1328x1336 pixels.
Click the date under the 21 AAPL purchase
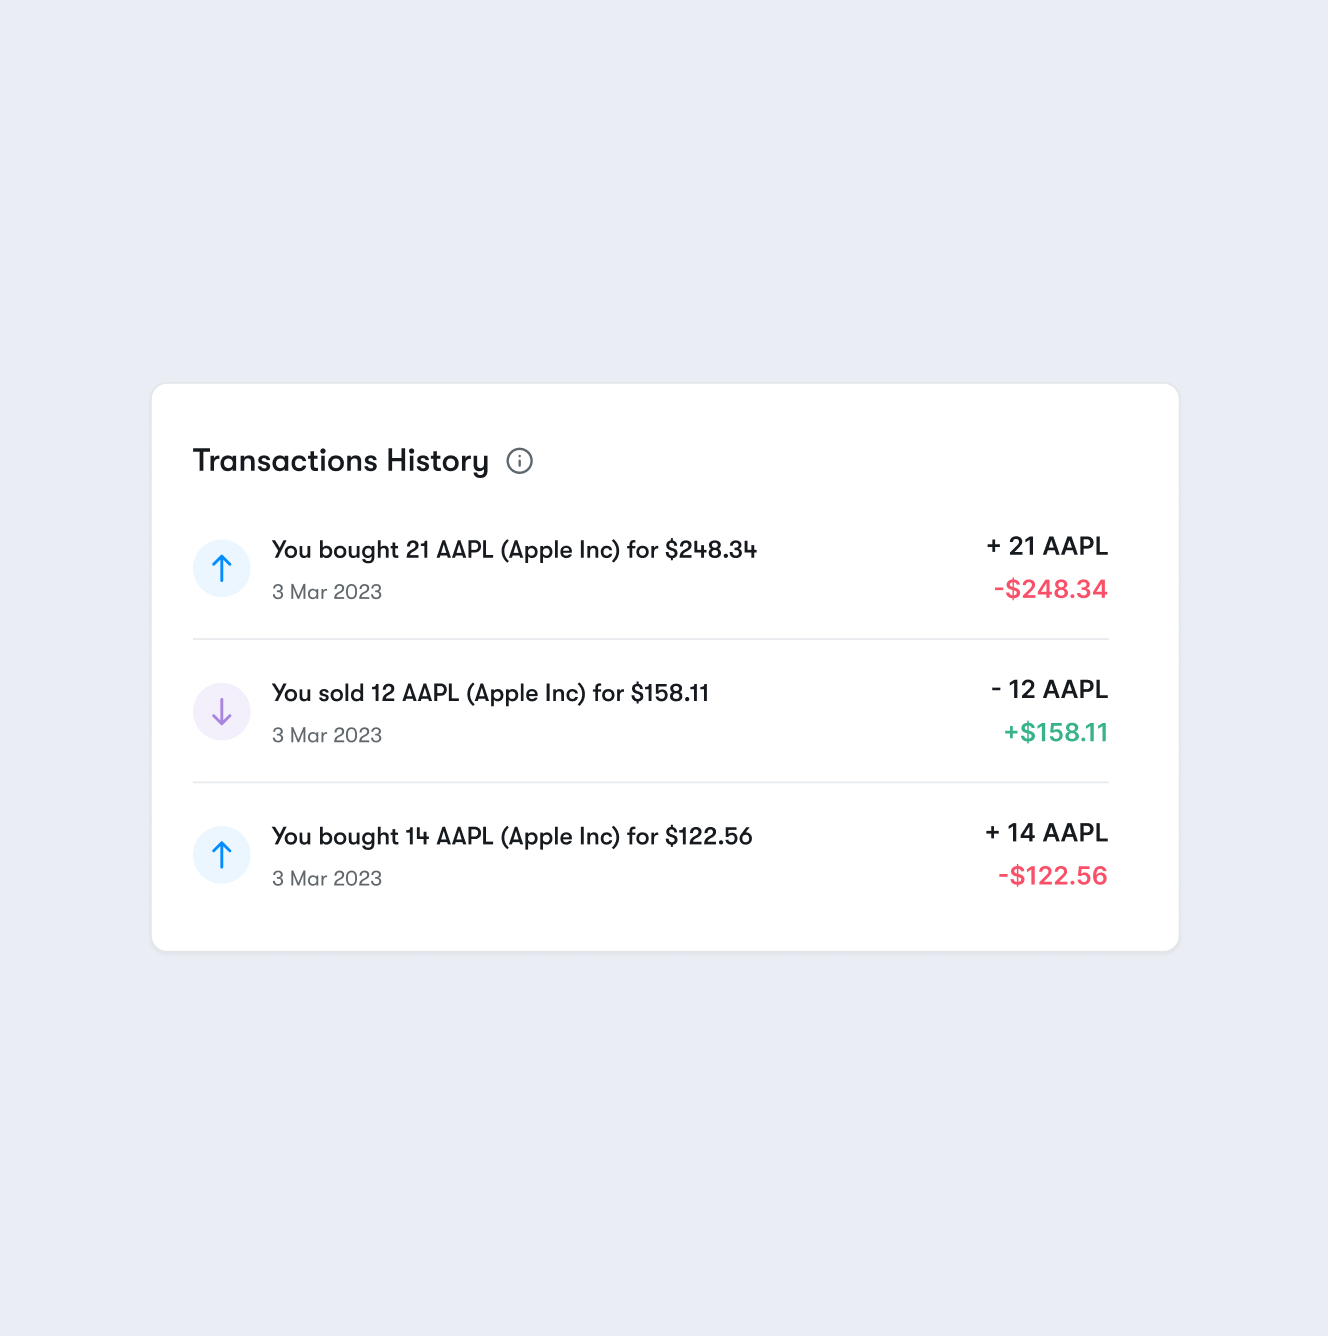point(327,592)
